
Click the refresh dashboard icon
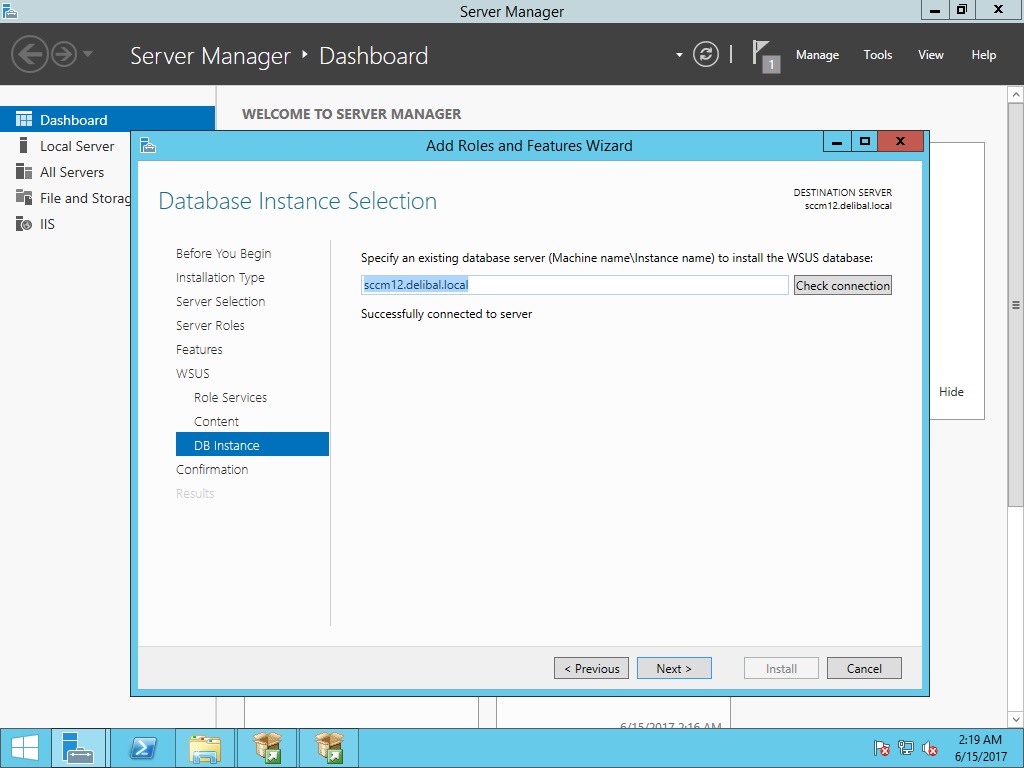pyautogui.click(x=706, y=54)
